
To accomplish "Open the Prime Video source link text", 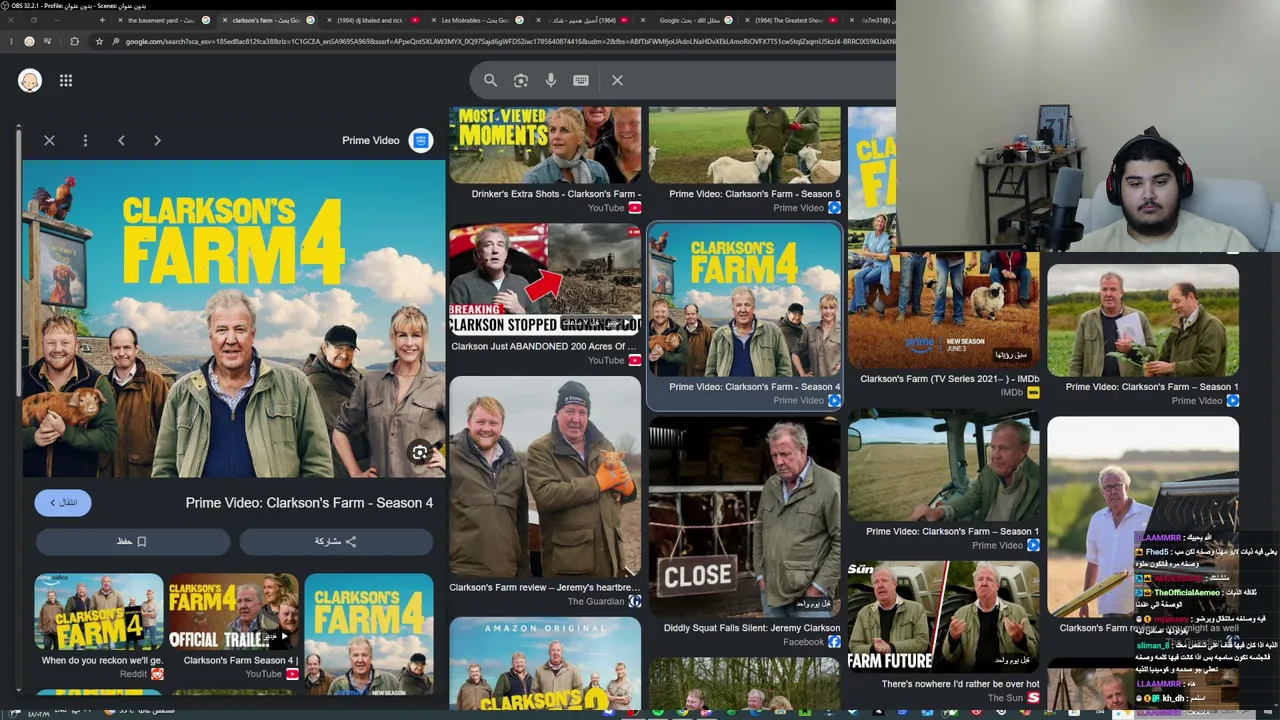I will [x=371, y=141].
